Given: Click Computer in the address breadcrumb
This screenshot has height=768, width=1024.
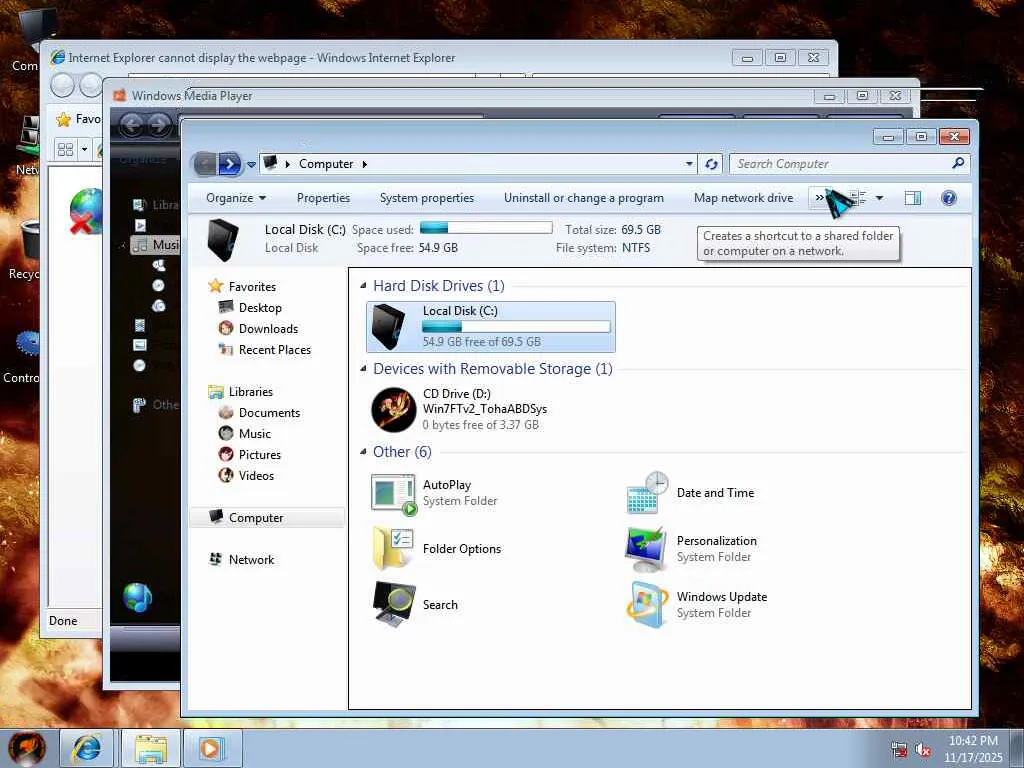Looking at the screenshot, I should click(326, 164).
